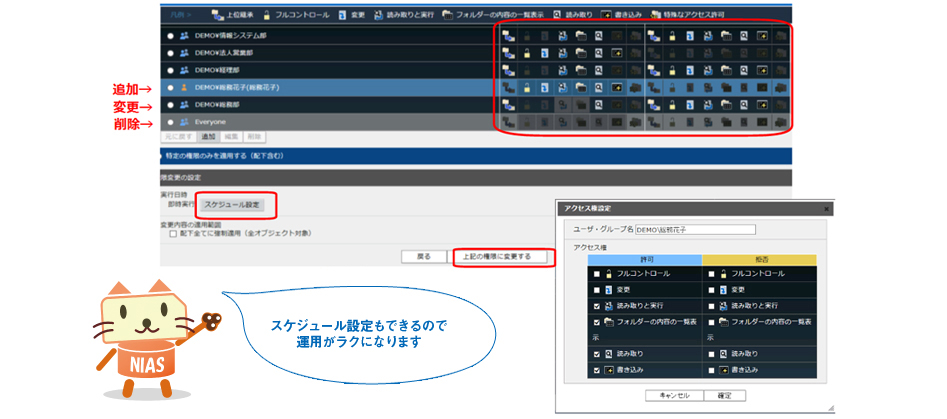Image resolution: width=947 pixels, height=419 pixels.
Task: Click the Everyone row name text
Action: (211, 122)
